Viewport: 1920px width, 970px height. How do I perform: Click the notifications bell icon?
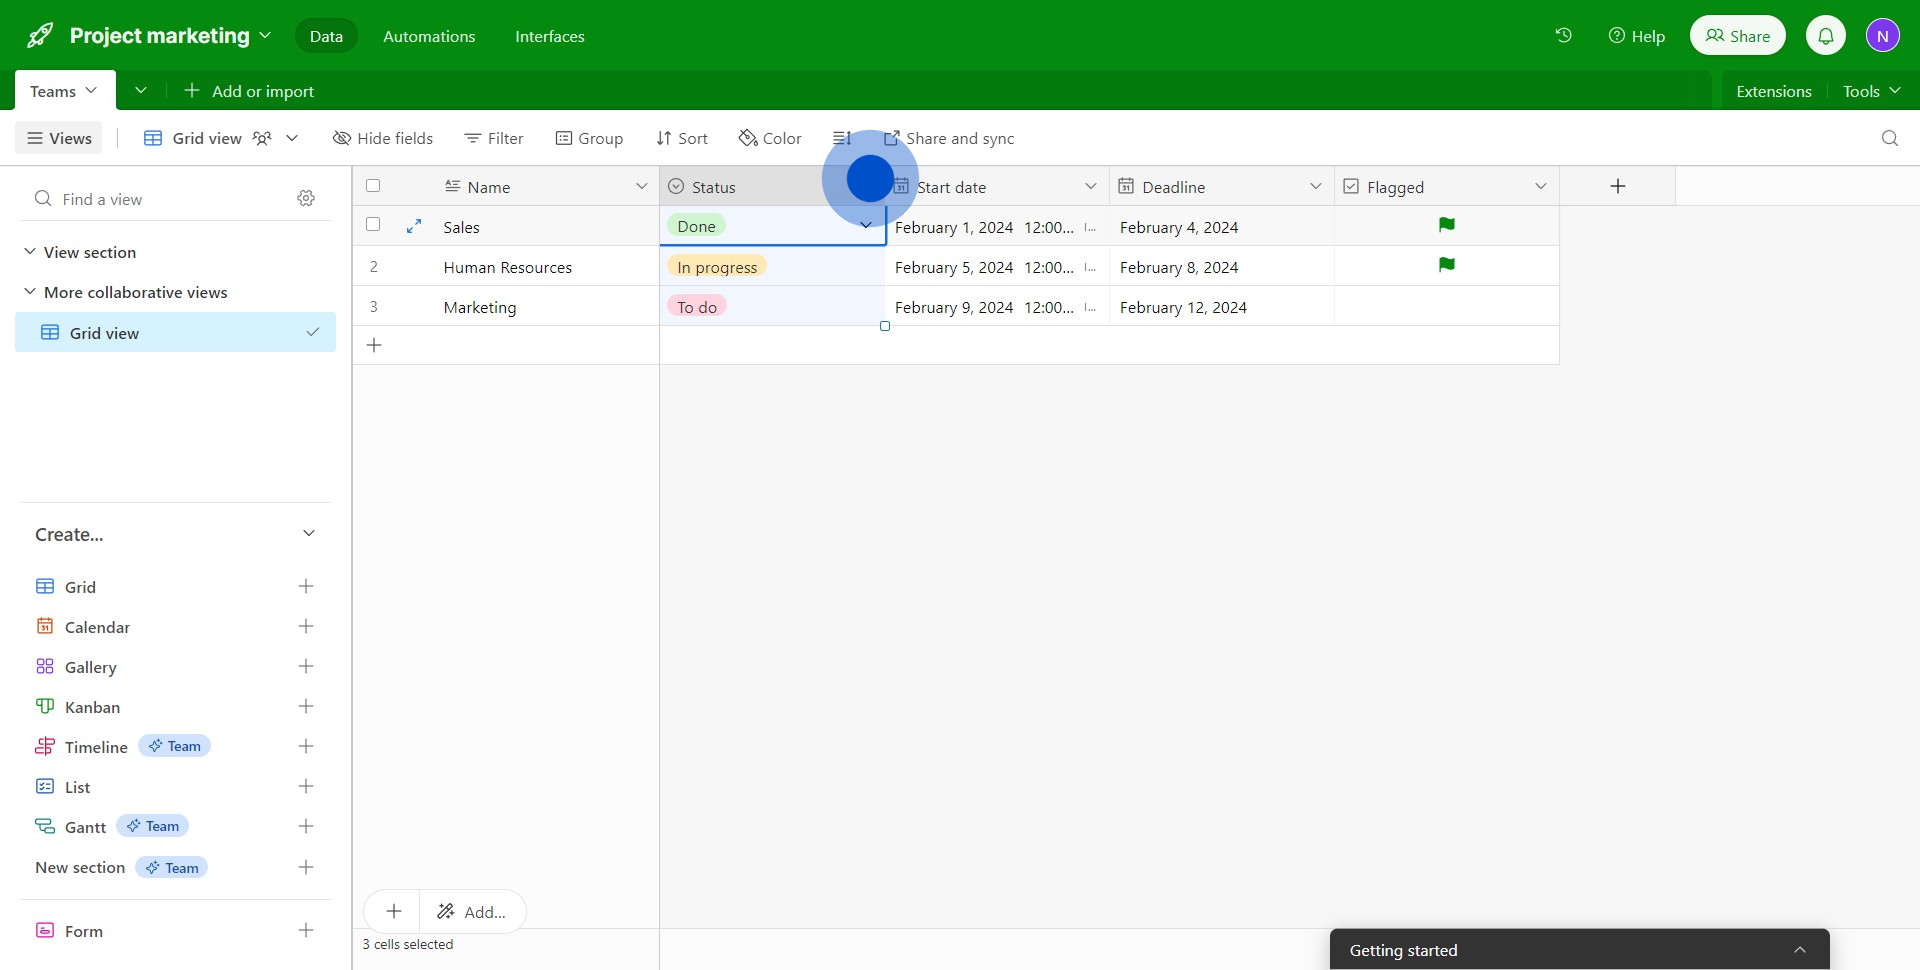tap(1825, 36)
